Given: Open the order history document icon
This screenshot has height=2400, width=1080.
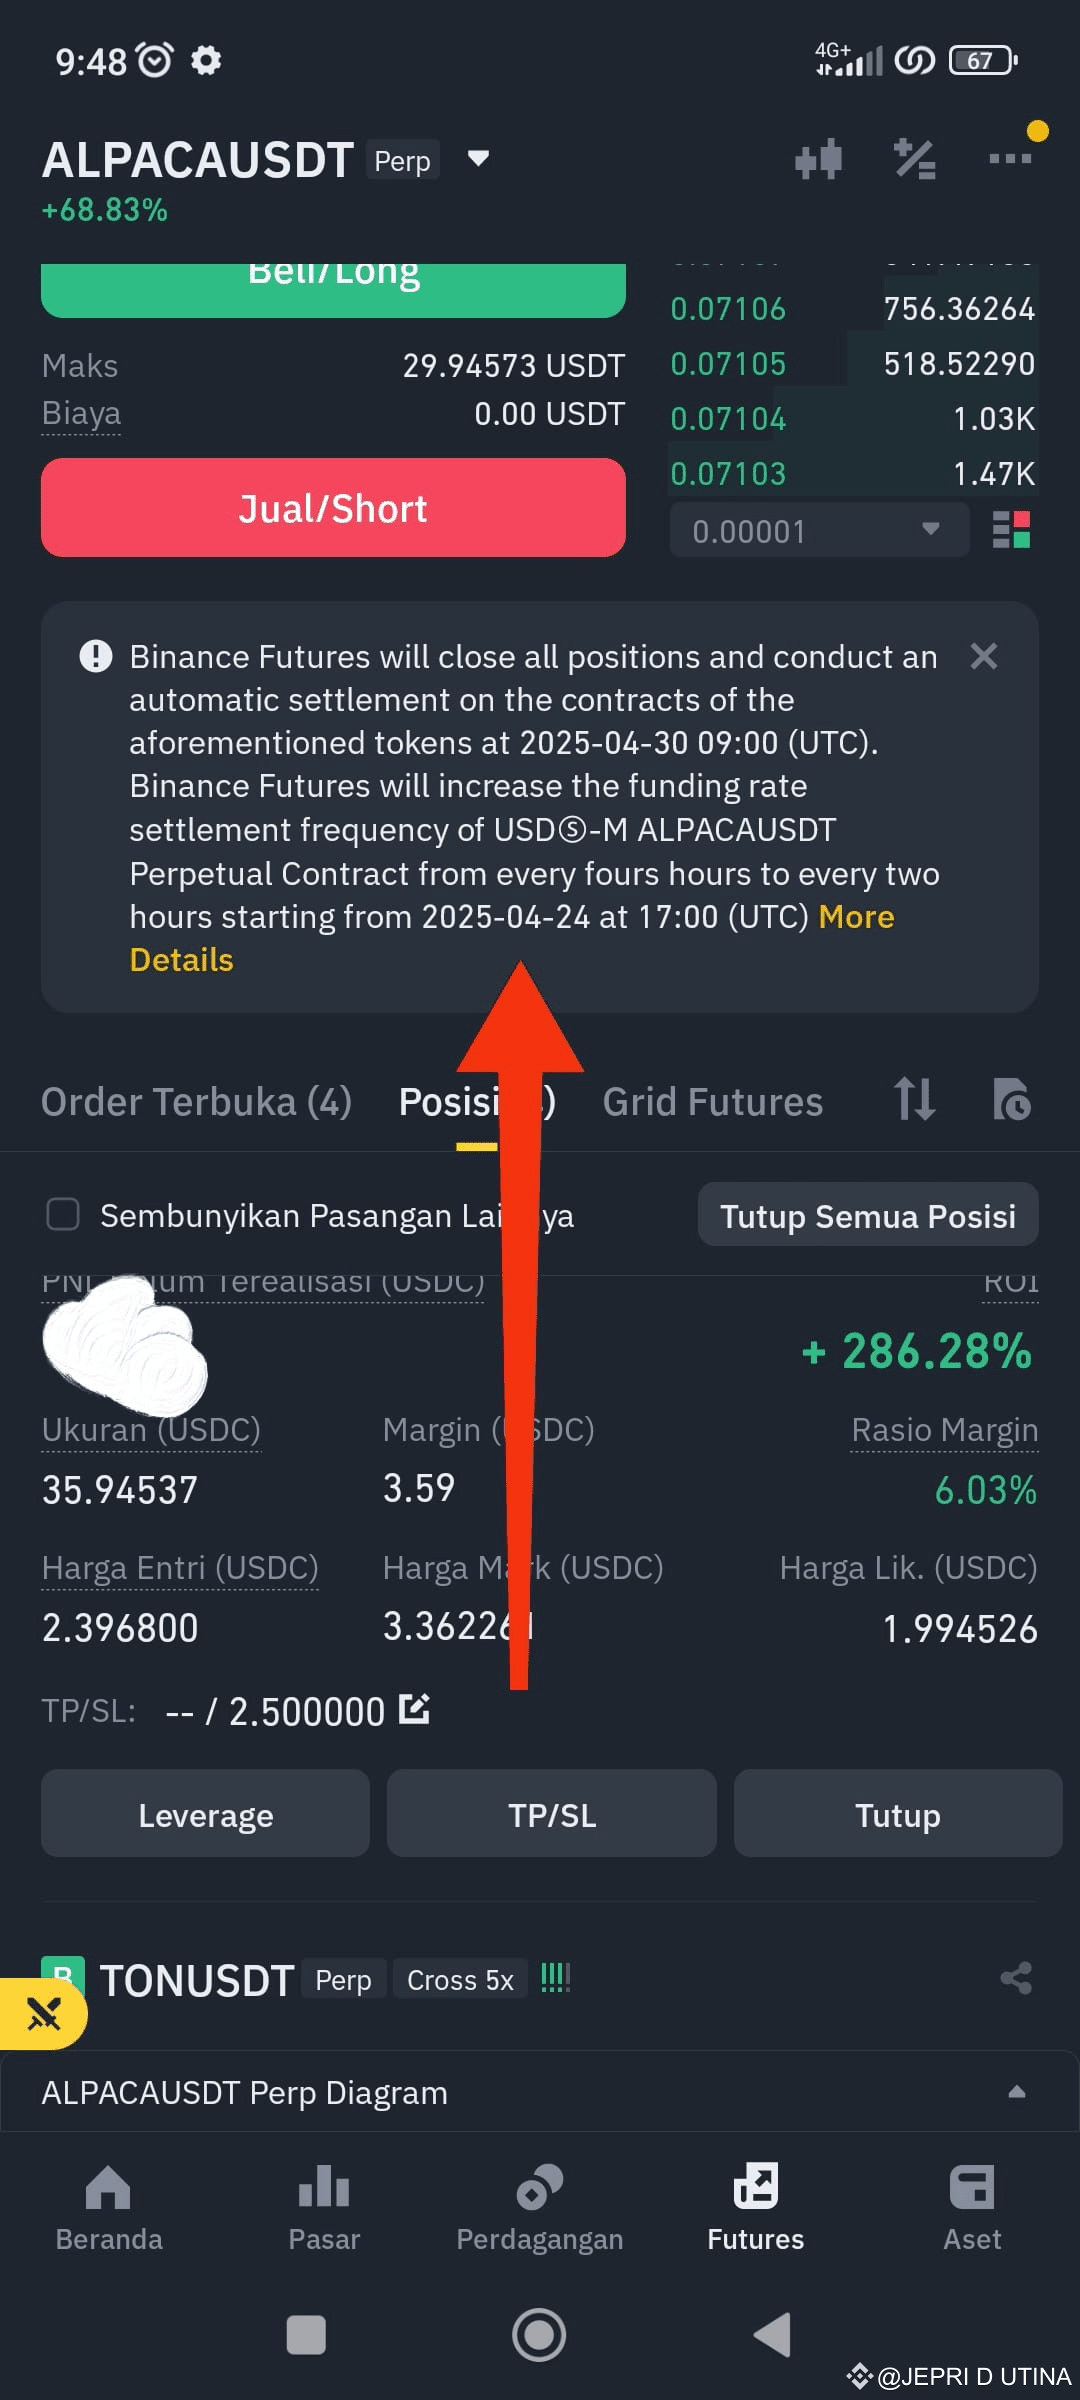Looking at the screenshot, I should [1011, 1100].
